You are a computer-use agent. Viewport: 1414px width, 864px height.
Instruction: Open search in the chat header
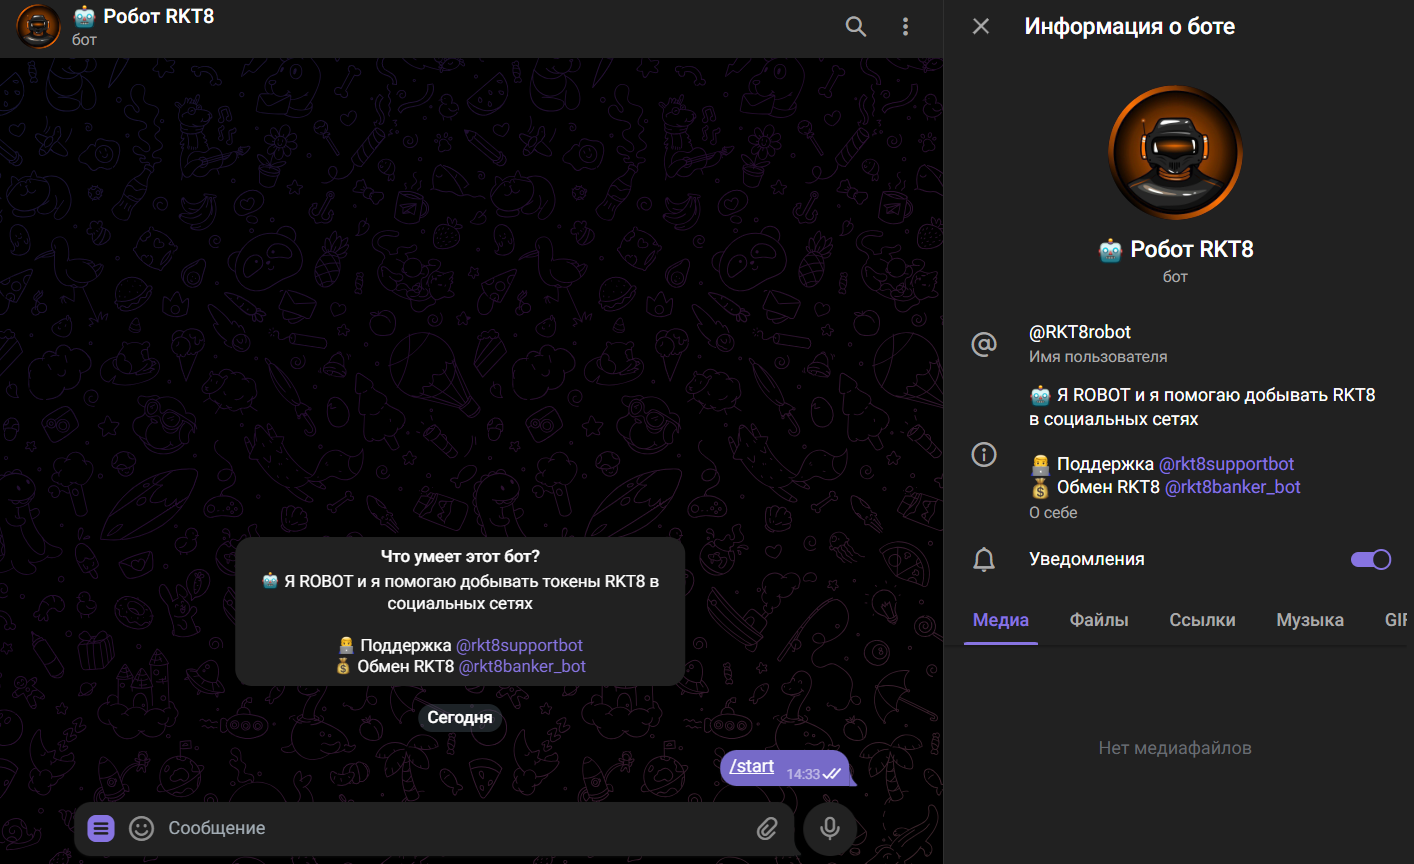pos(856,27)
